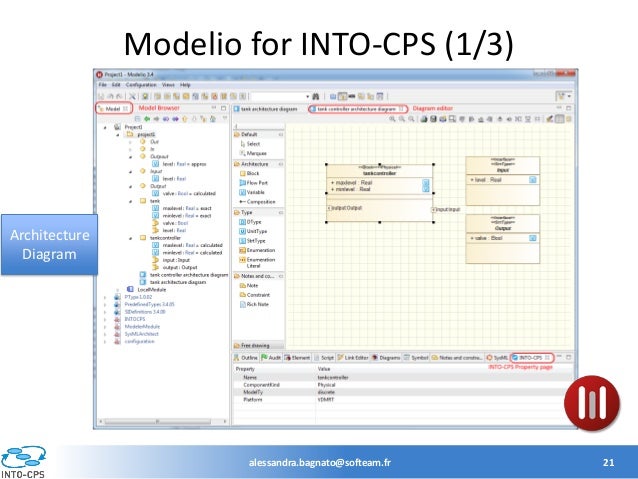The height and width of the screenshot is (479, 638).
Task: Select PredefinedTypes 3.4.05 in tree
Action: (145, 304)
